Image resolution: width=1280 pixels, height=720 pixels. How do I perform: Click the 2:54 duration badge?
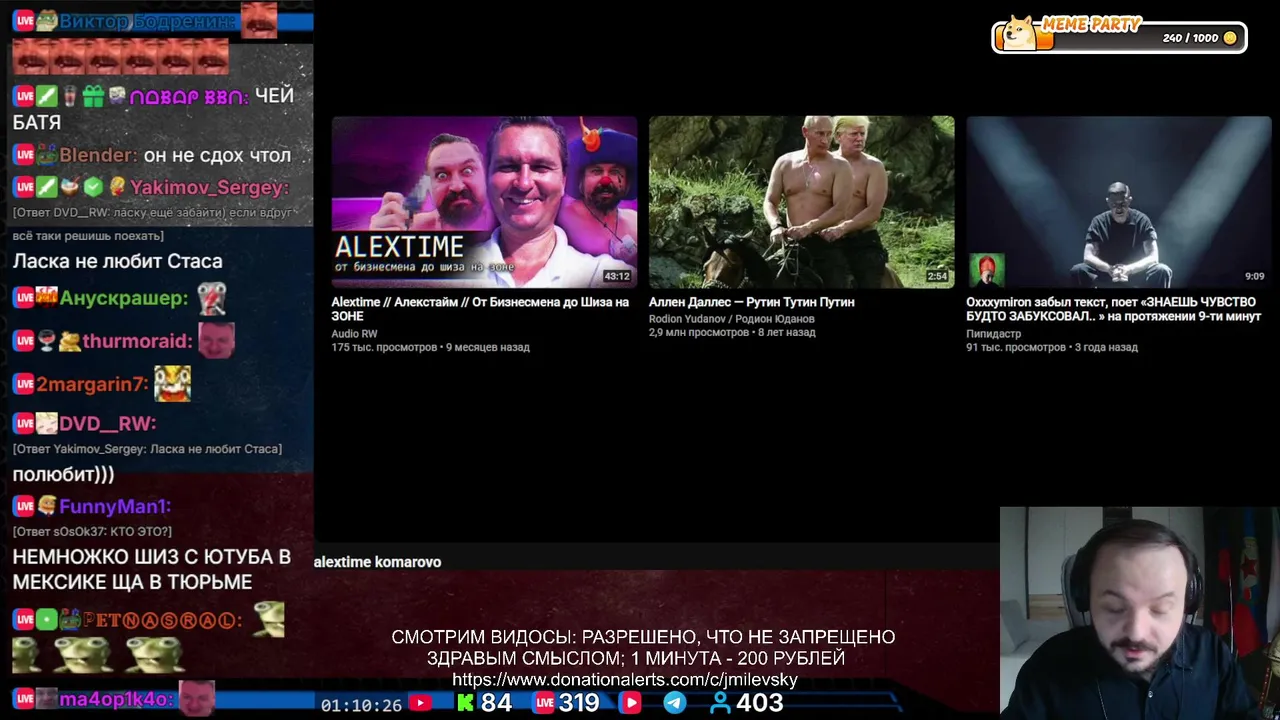click(x=936, y=276)
